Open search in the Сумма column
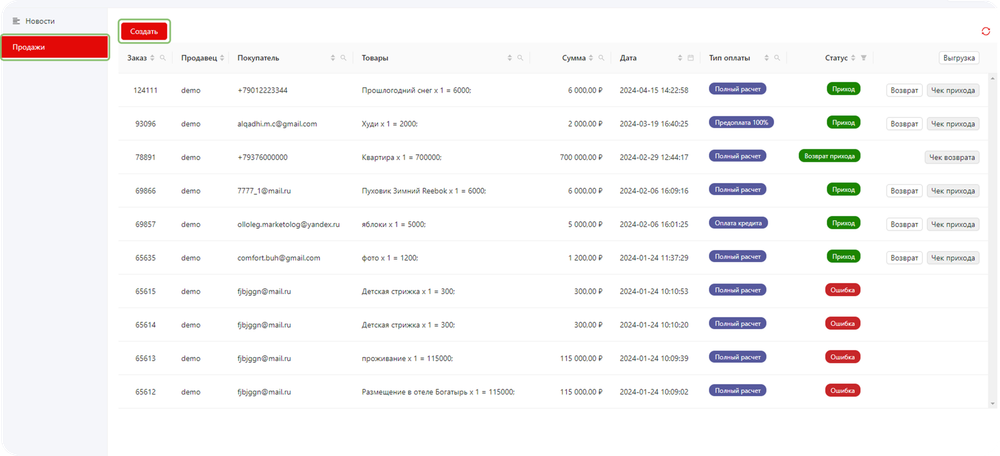 click(x=601, y=58)
